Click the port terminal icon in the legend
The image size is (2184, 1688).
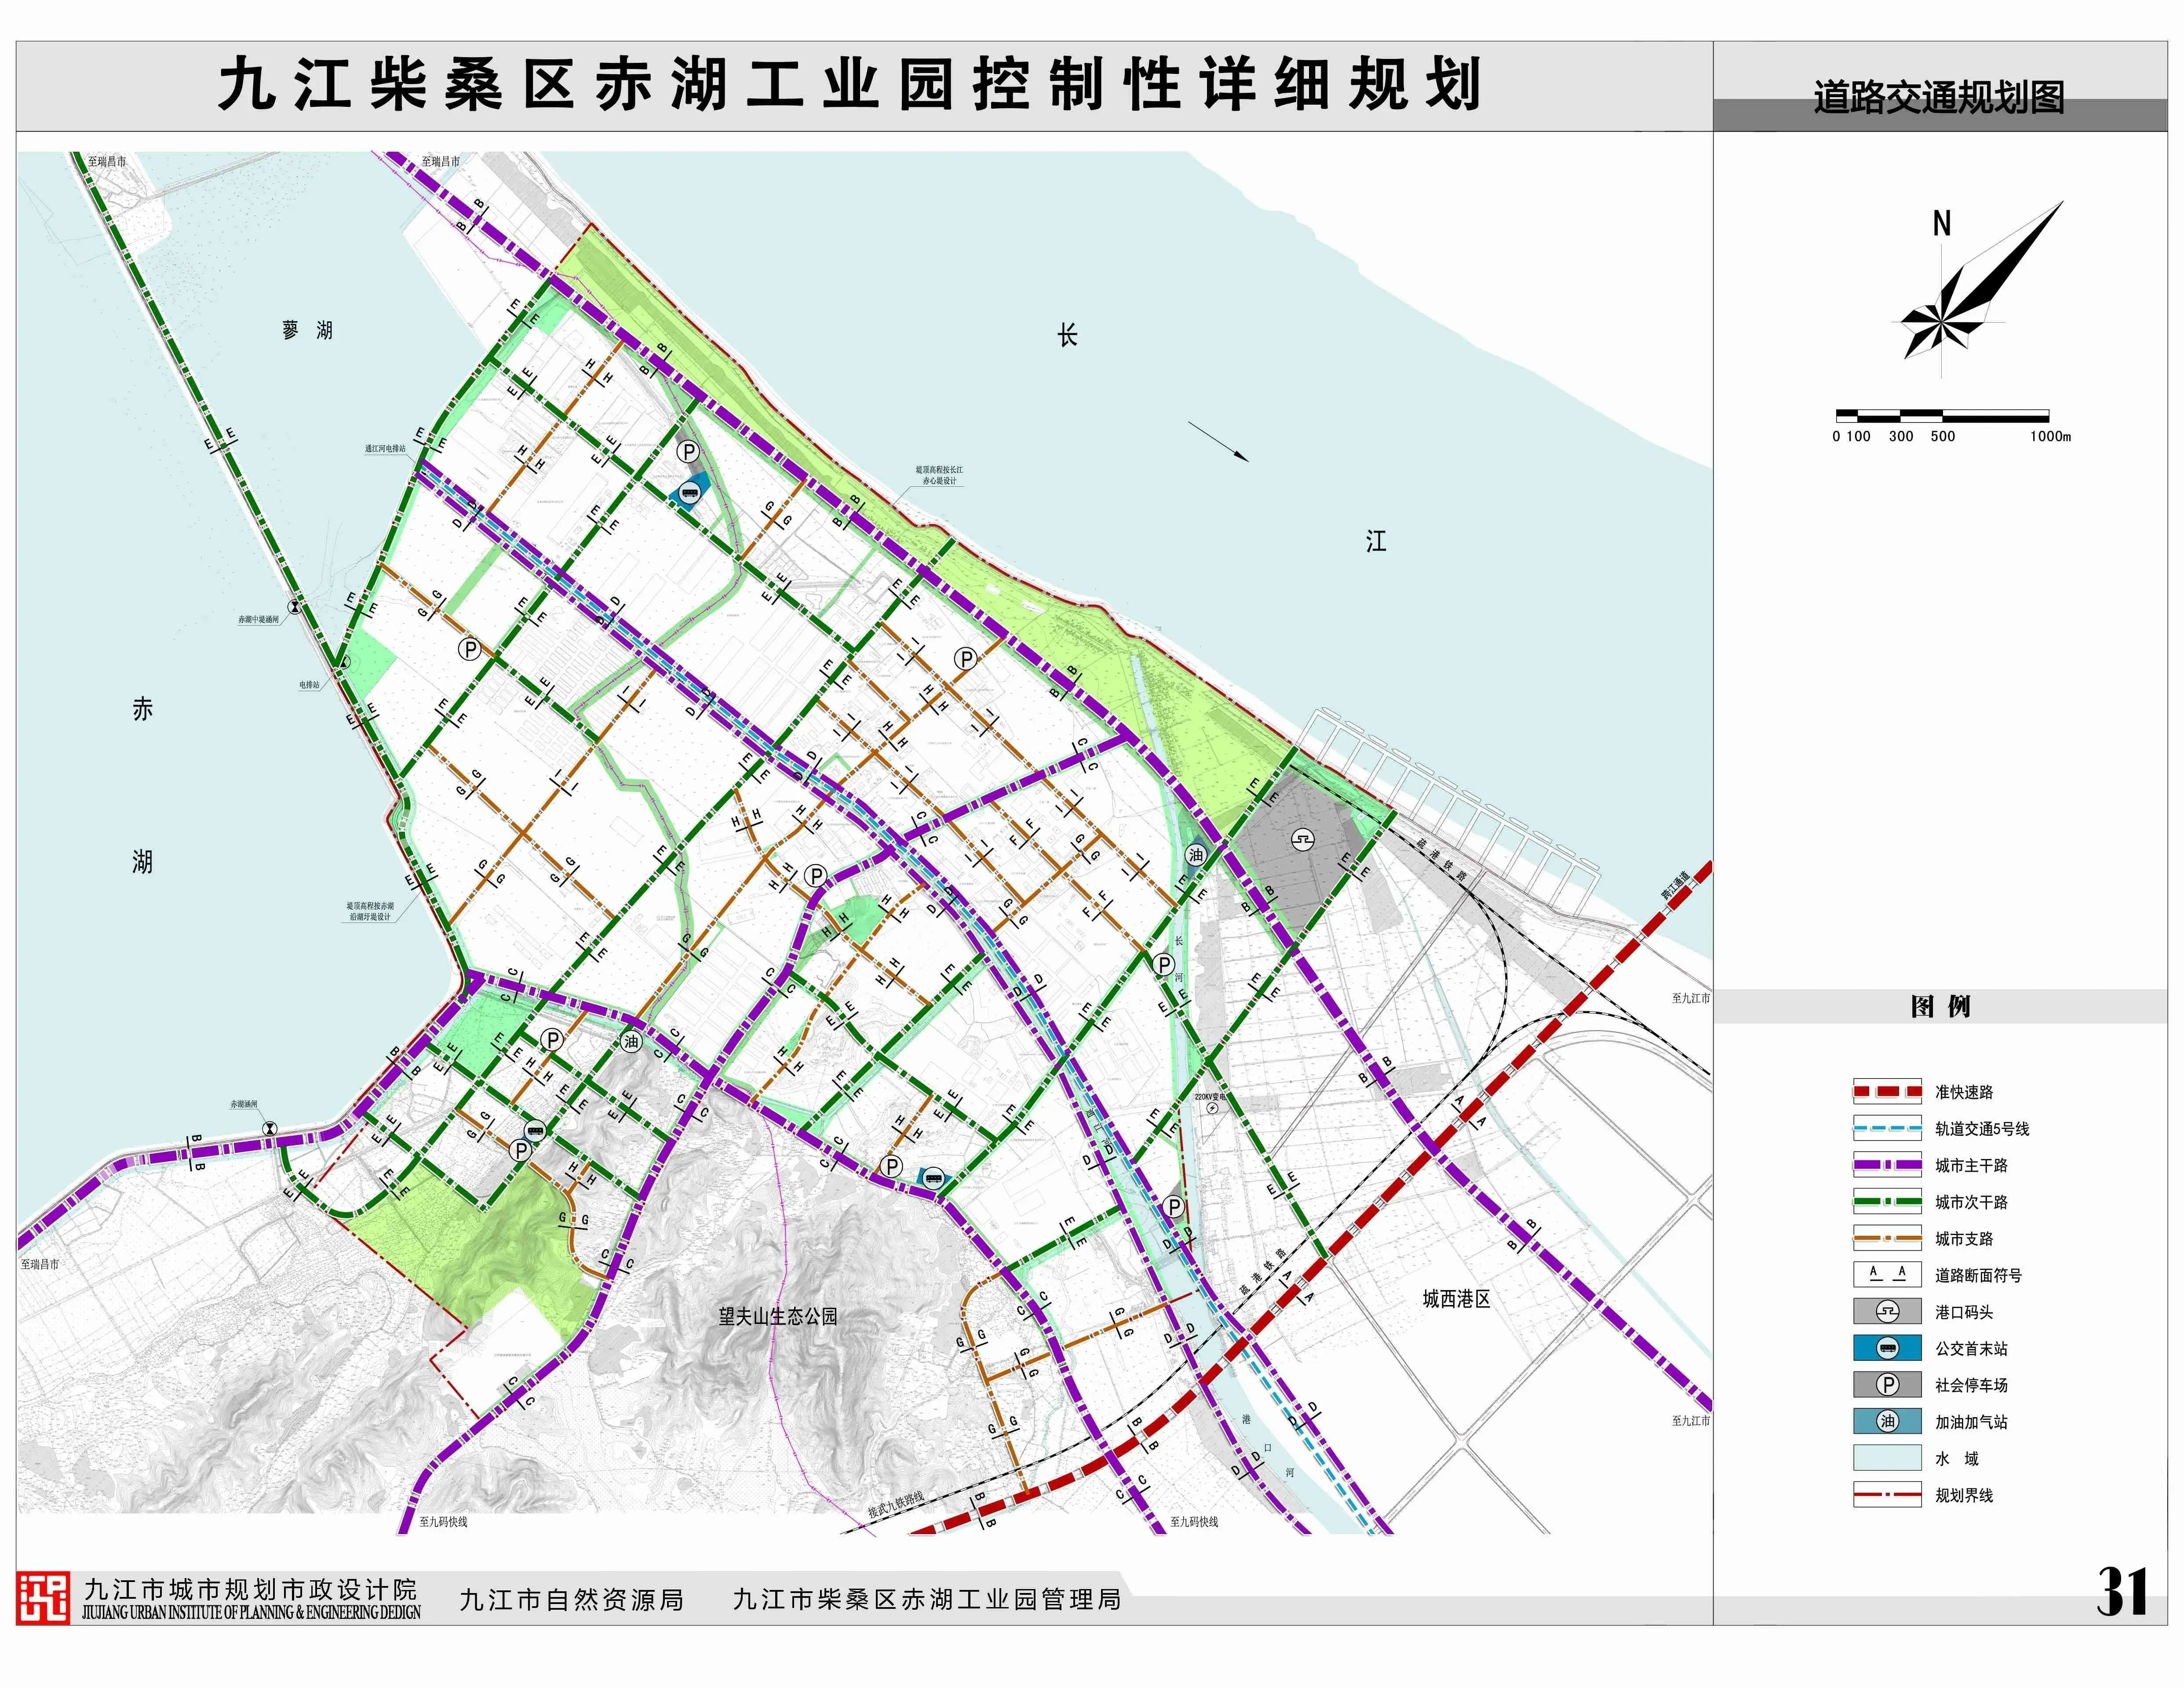pyautogui.click(x=1887, y=1311)
